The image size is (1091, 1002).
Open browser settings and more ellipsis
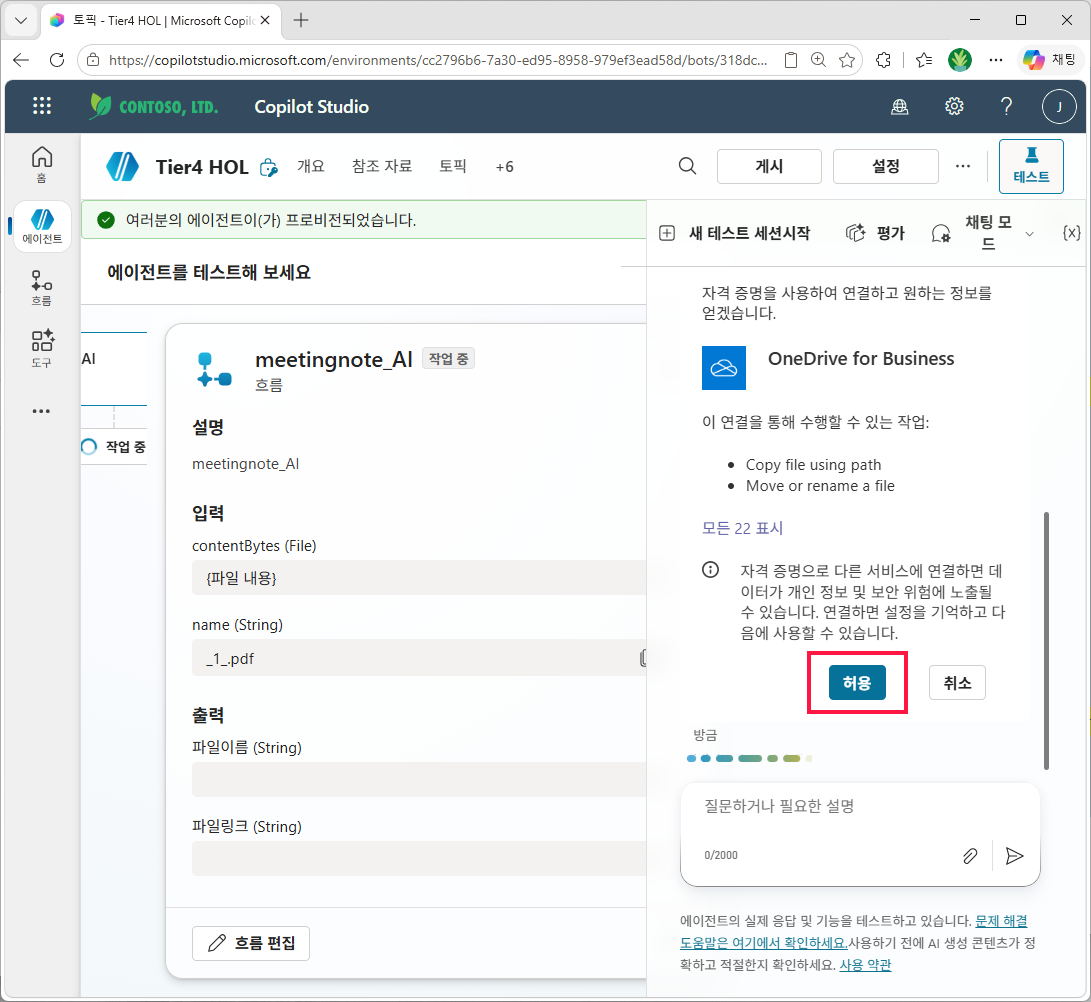coord(996,61)
